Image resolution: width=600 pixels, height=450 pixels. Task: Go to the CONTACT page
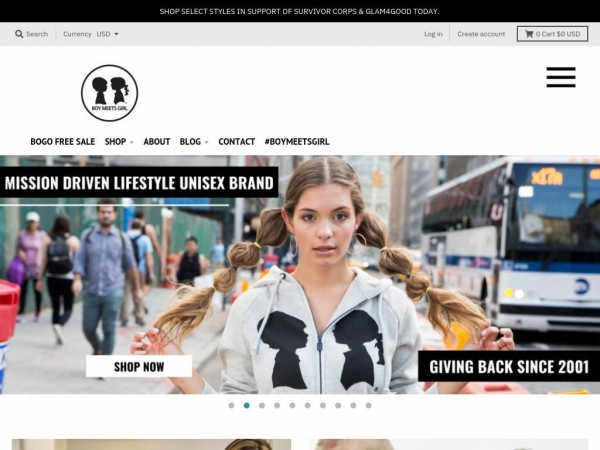(x=236, y=142)
